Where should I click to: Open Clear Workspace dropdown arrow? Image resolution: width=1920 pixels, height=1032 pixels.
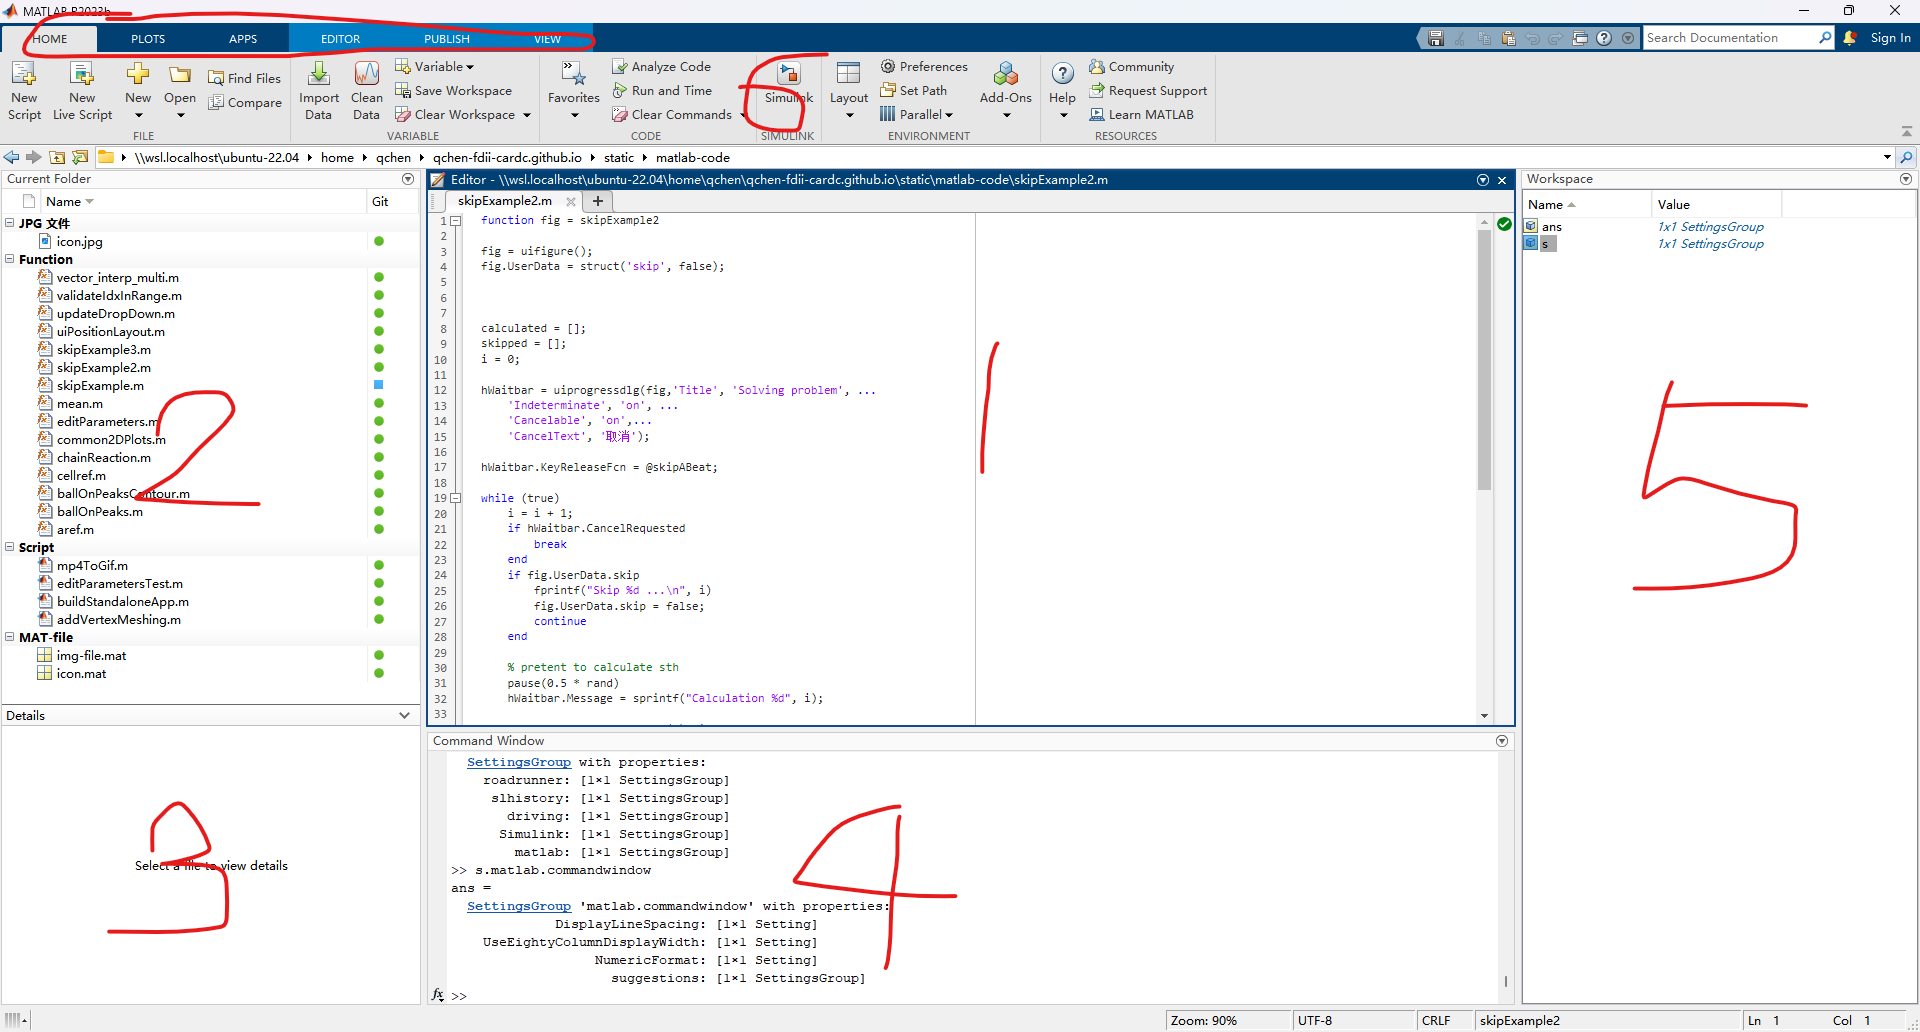click(x=527, y=115)
